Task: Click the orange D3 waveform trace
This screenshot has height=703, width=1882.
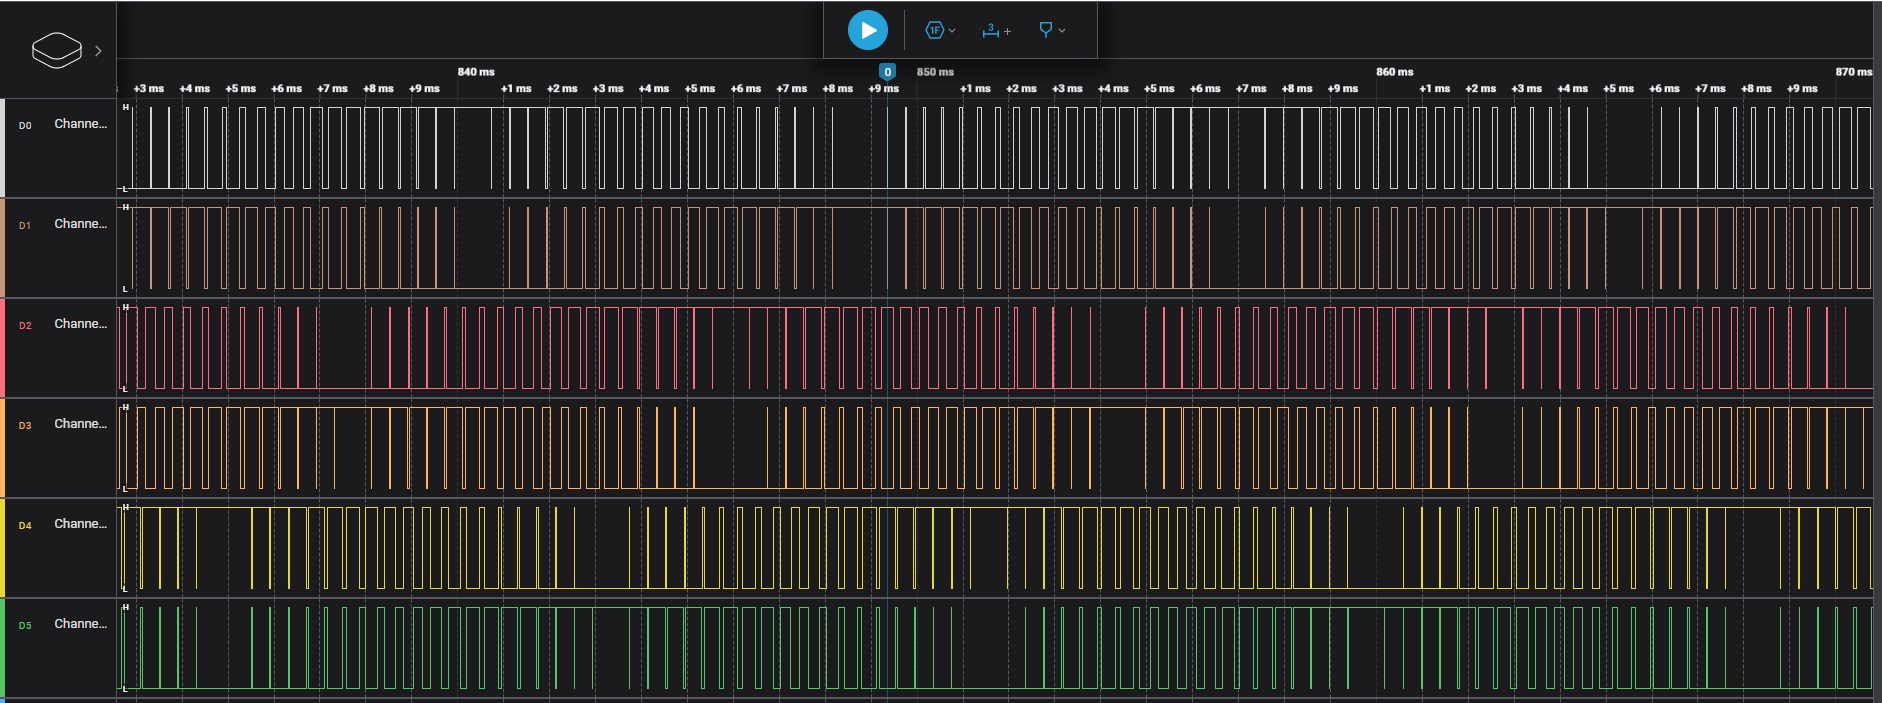Action: pos(995,447)
